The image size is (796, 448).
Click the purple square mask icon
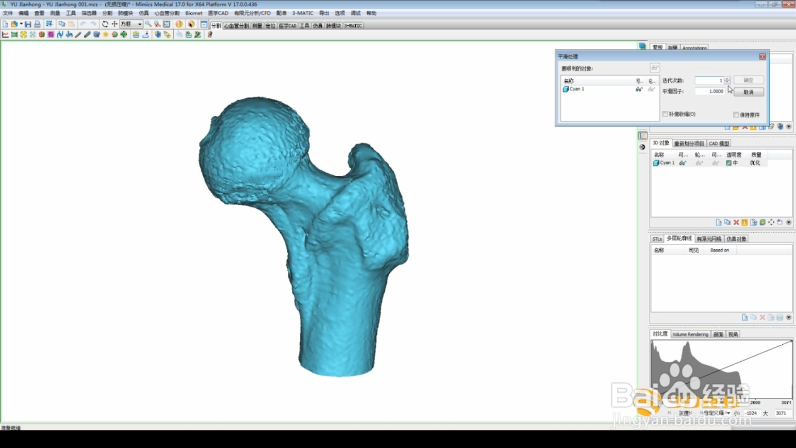click(51, 35)
